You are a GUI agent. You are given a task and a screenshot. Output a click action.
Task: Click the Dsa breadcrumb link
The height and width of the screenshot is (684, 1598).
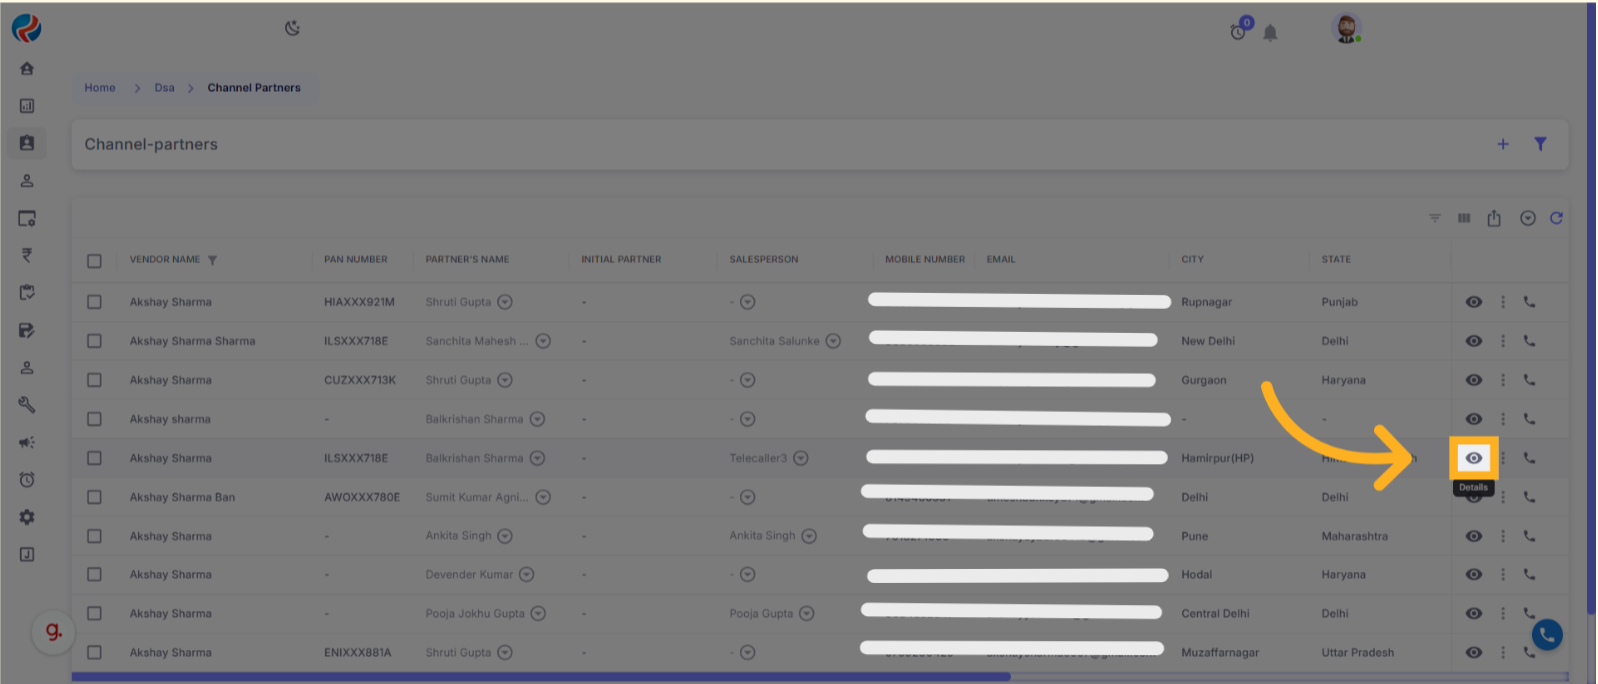pos(164,88)
